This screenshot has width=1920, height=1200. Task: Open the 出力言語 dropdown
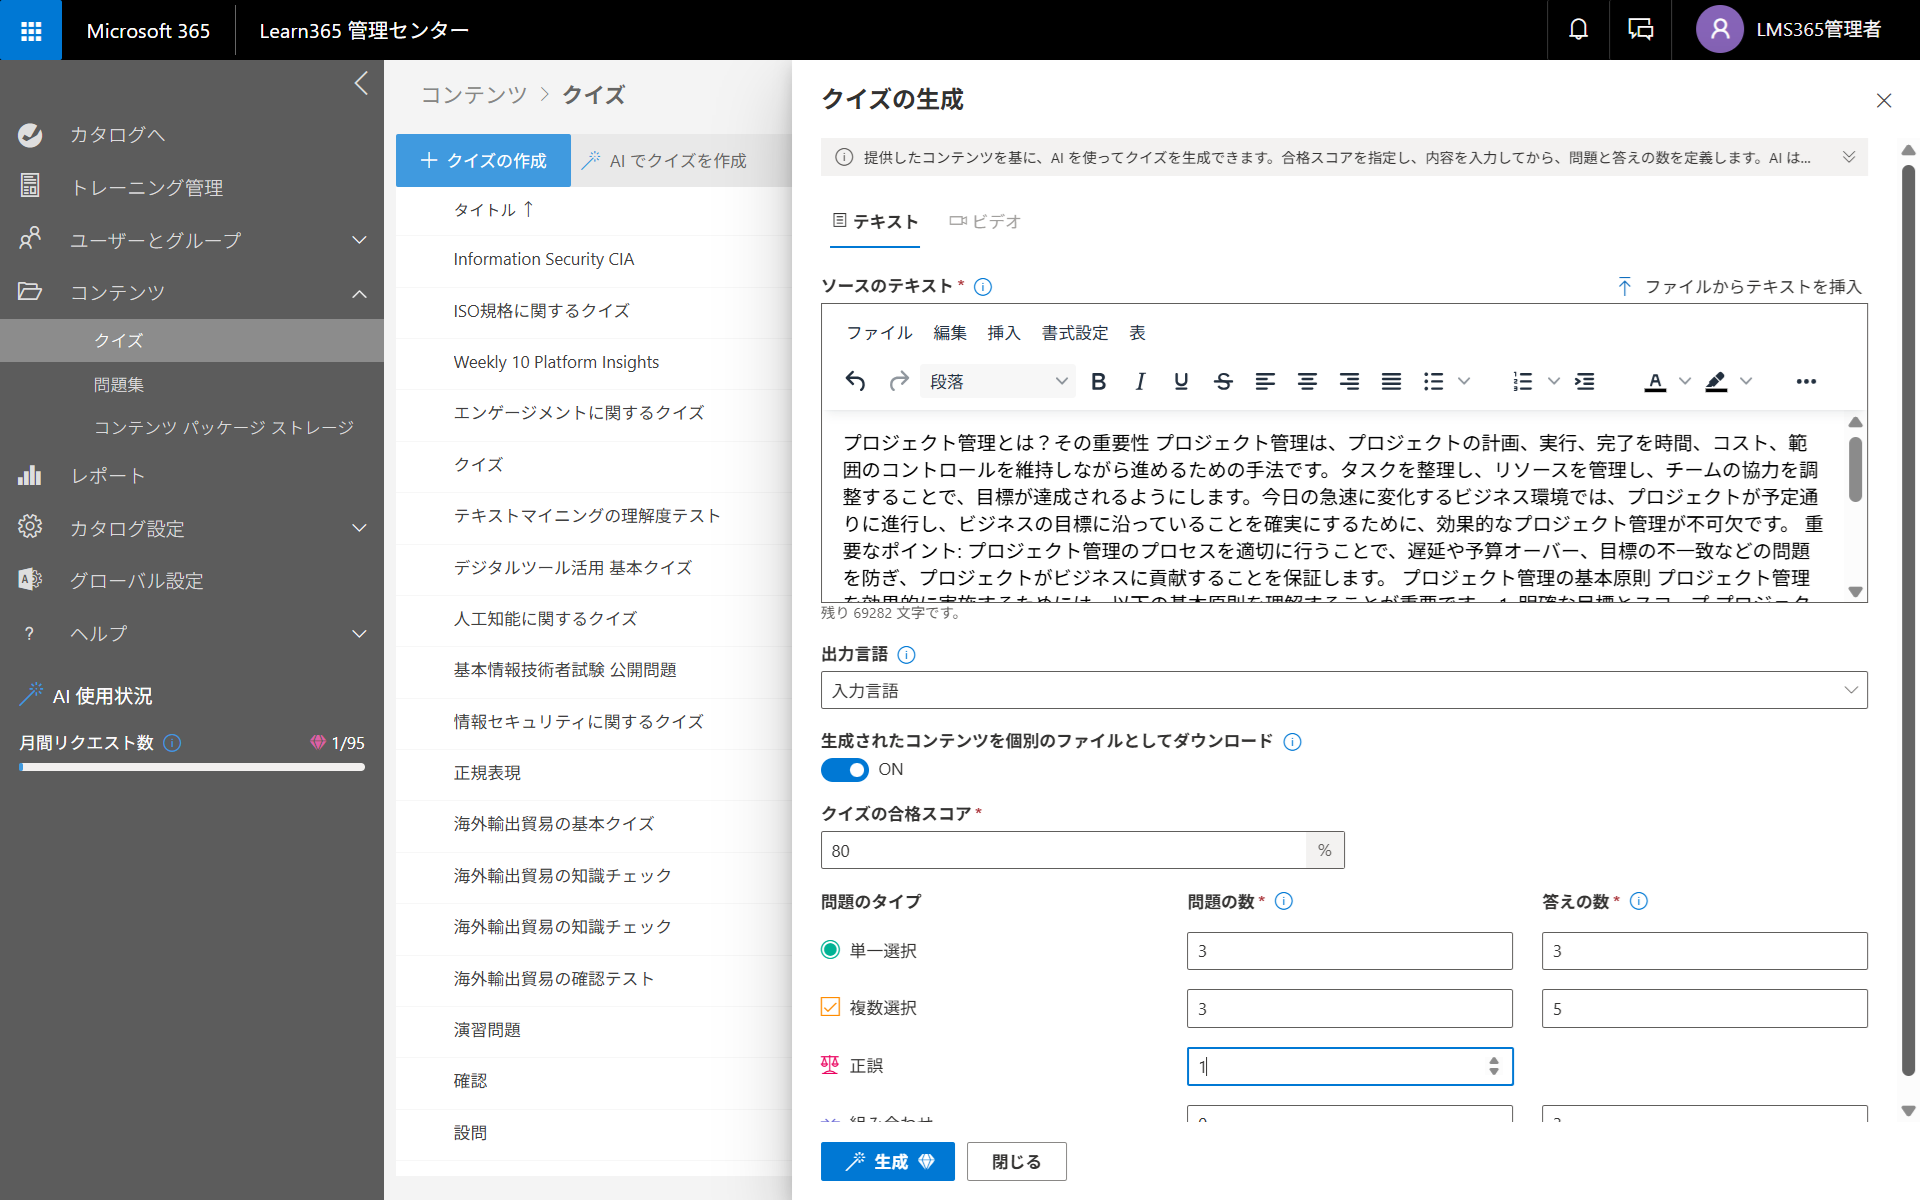point(1344,690)
